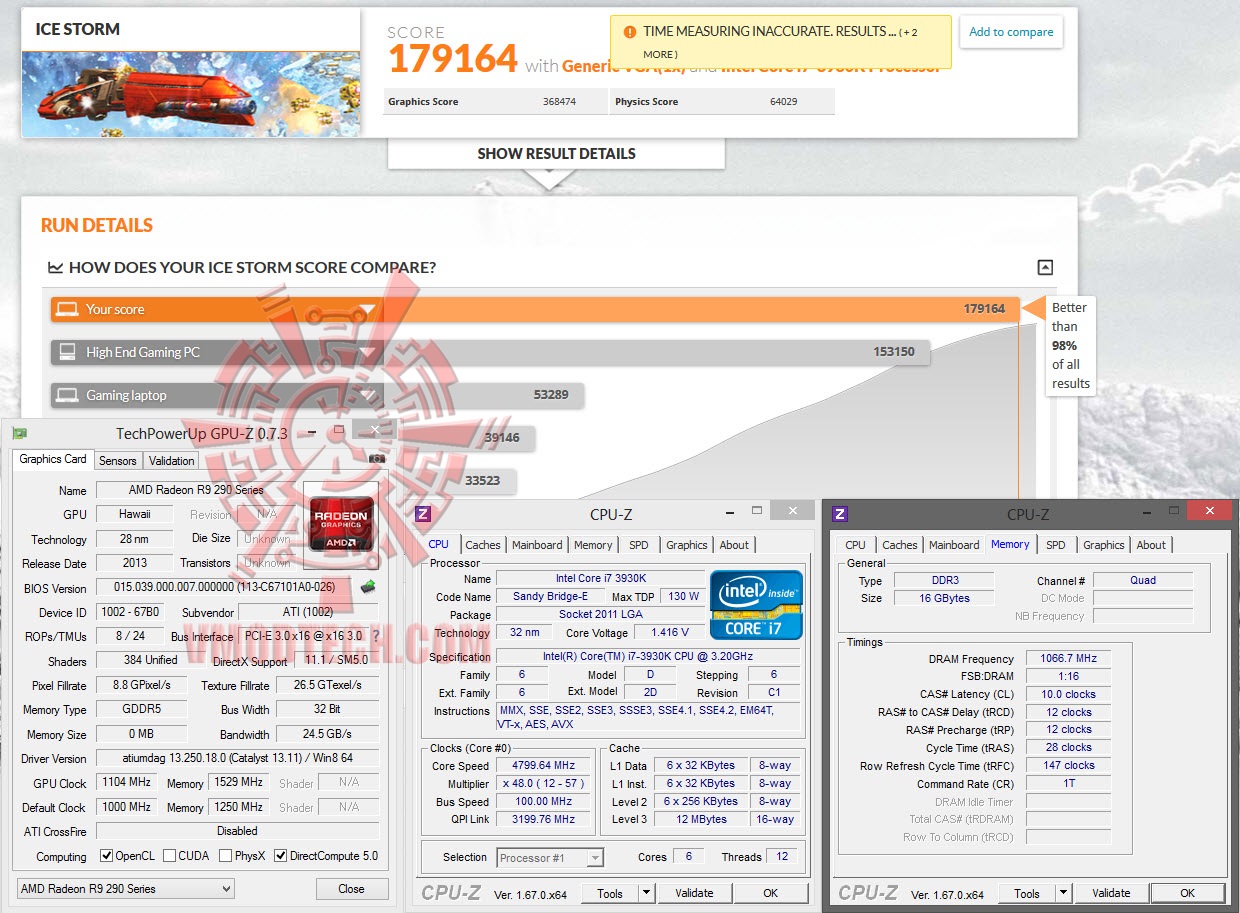Click the right CPU-Z purple Z icon
Viewport: 1240px width, 913px height.
pyautogui.click(x=840, y=514)
